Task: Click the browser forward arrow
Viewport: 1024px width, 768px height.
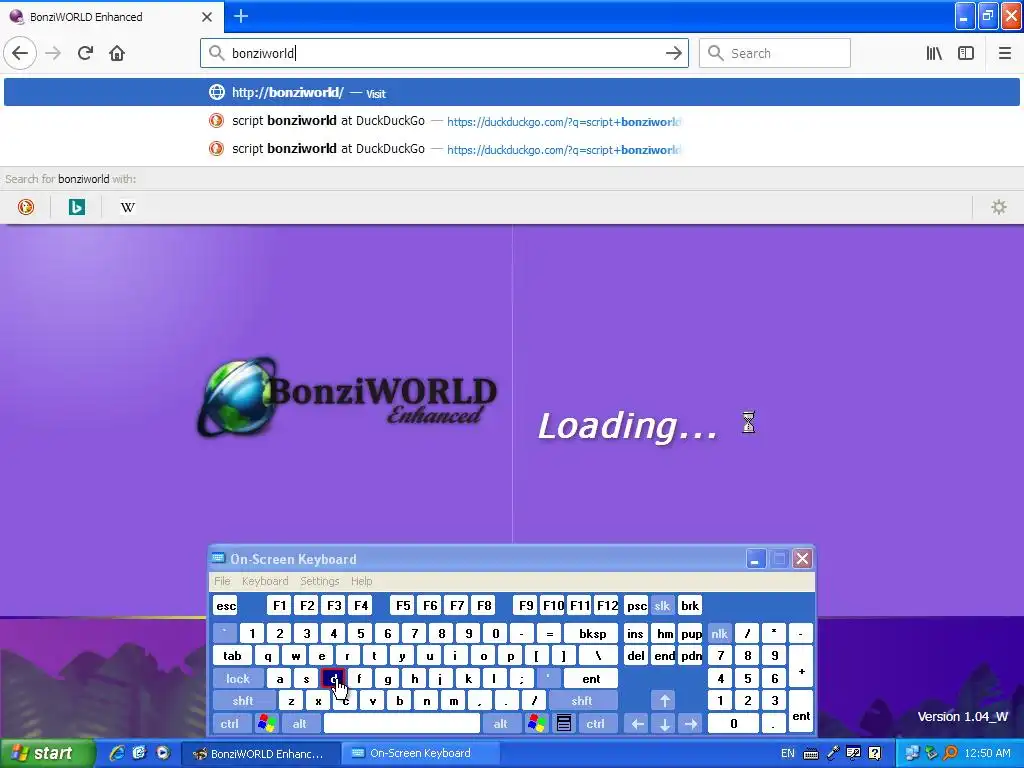Action: [x=53, y=53]
